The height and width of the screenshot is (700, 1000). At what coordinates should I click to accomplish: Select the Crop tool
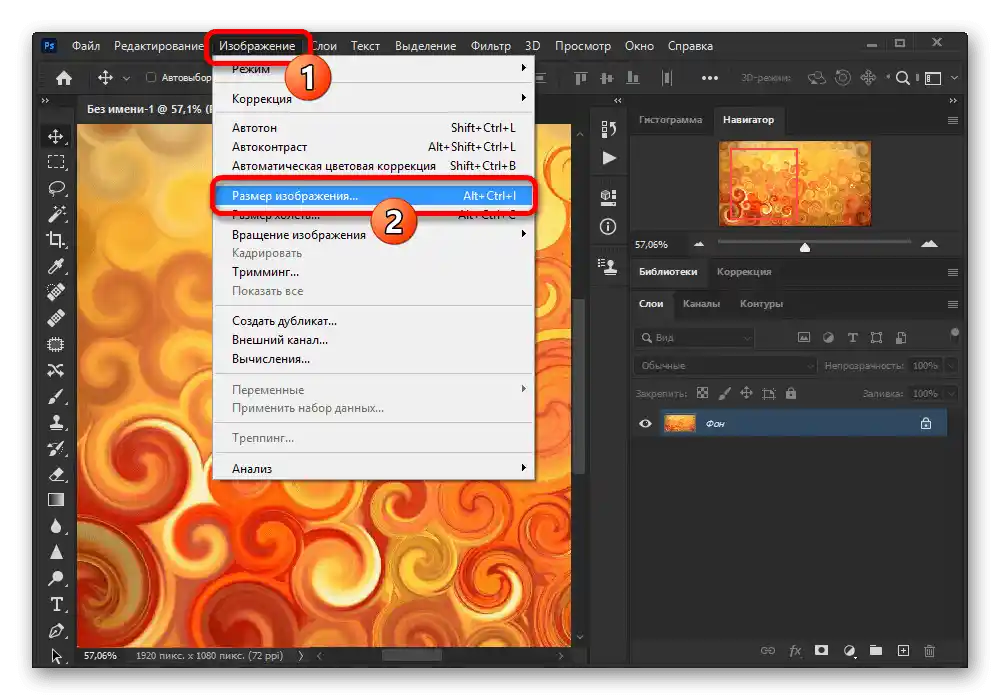click(x=55, y=240)
